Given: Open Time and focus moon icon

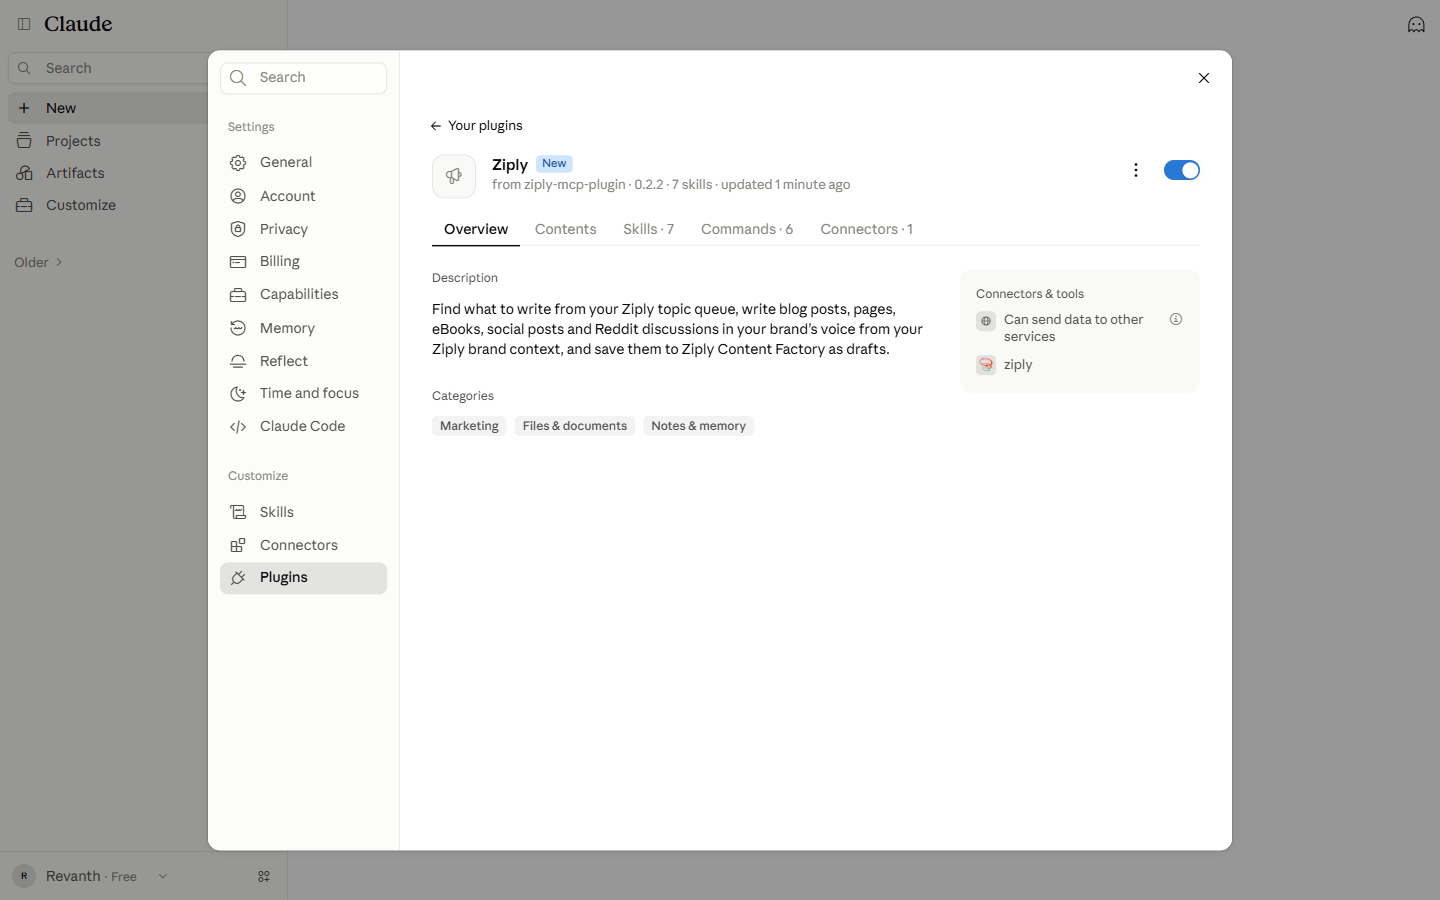Looking at the screenshot, I should (238, 394).
